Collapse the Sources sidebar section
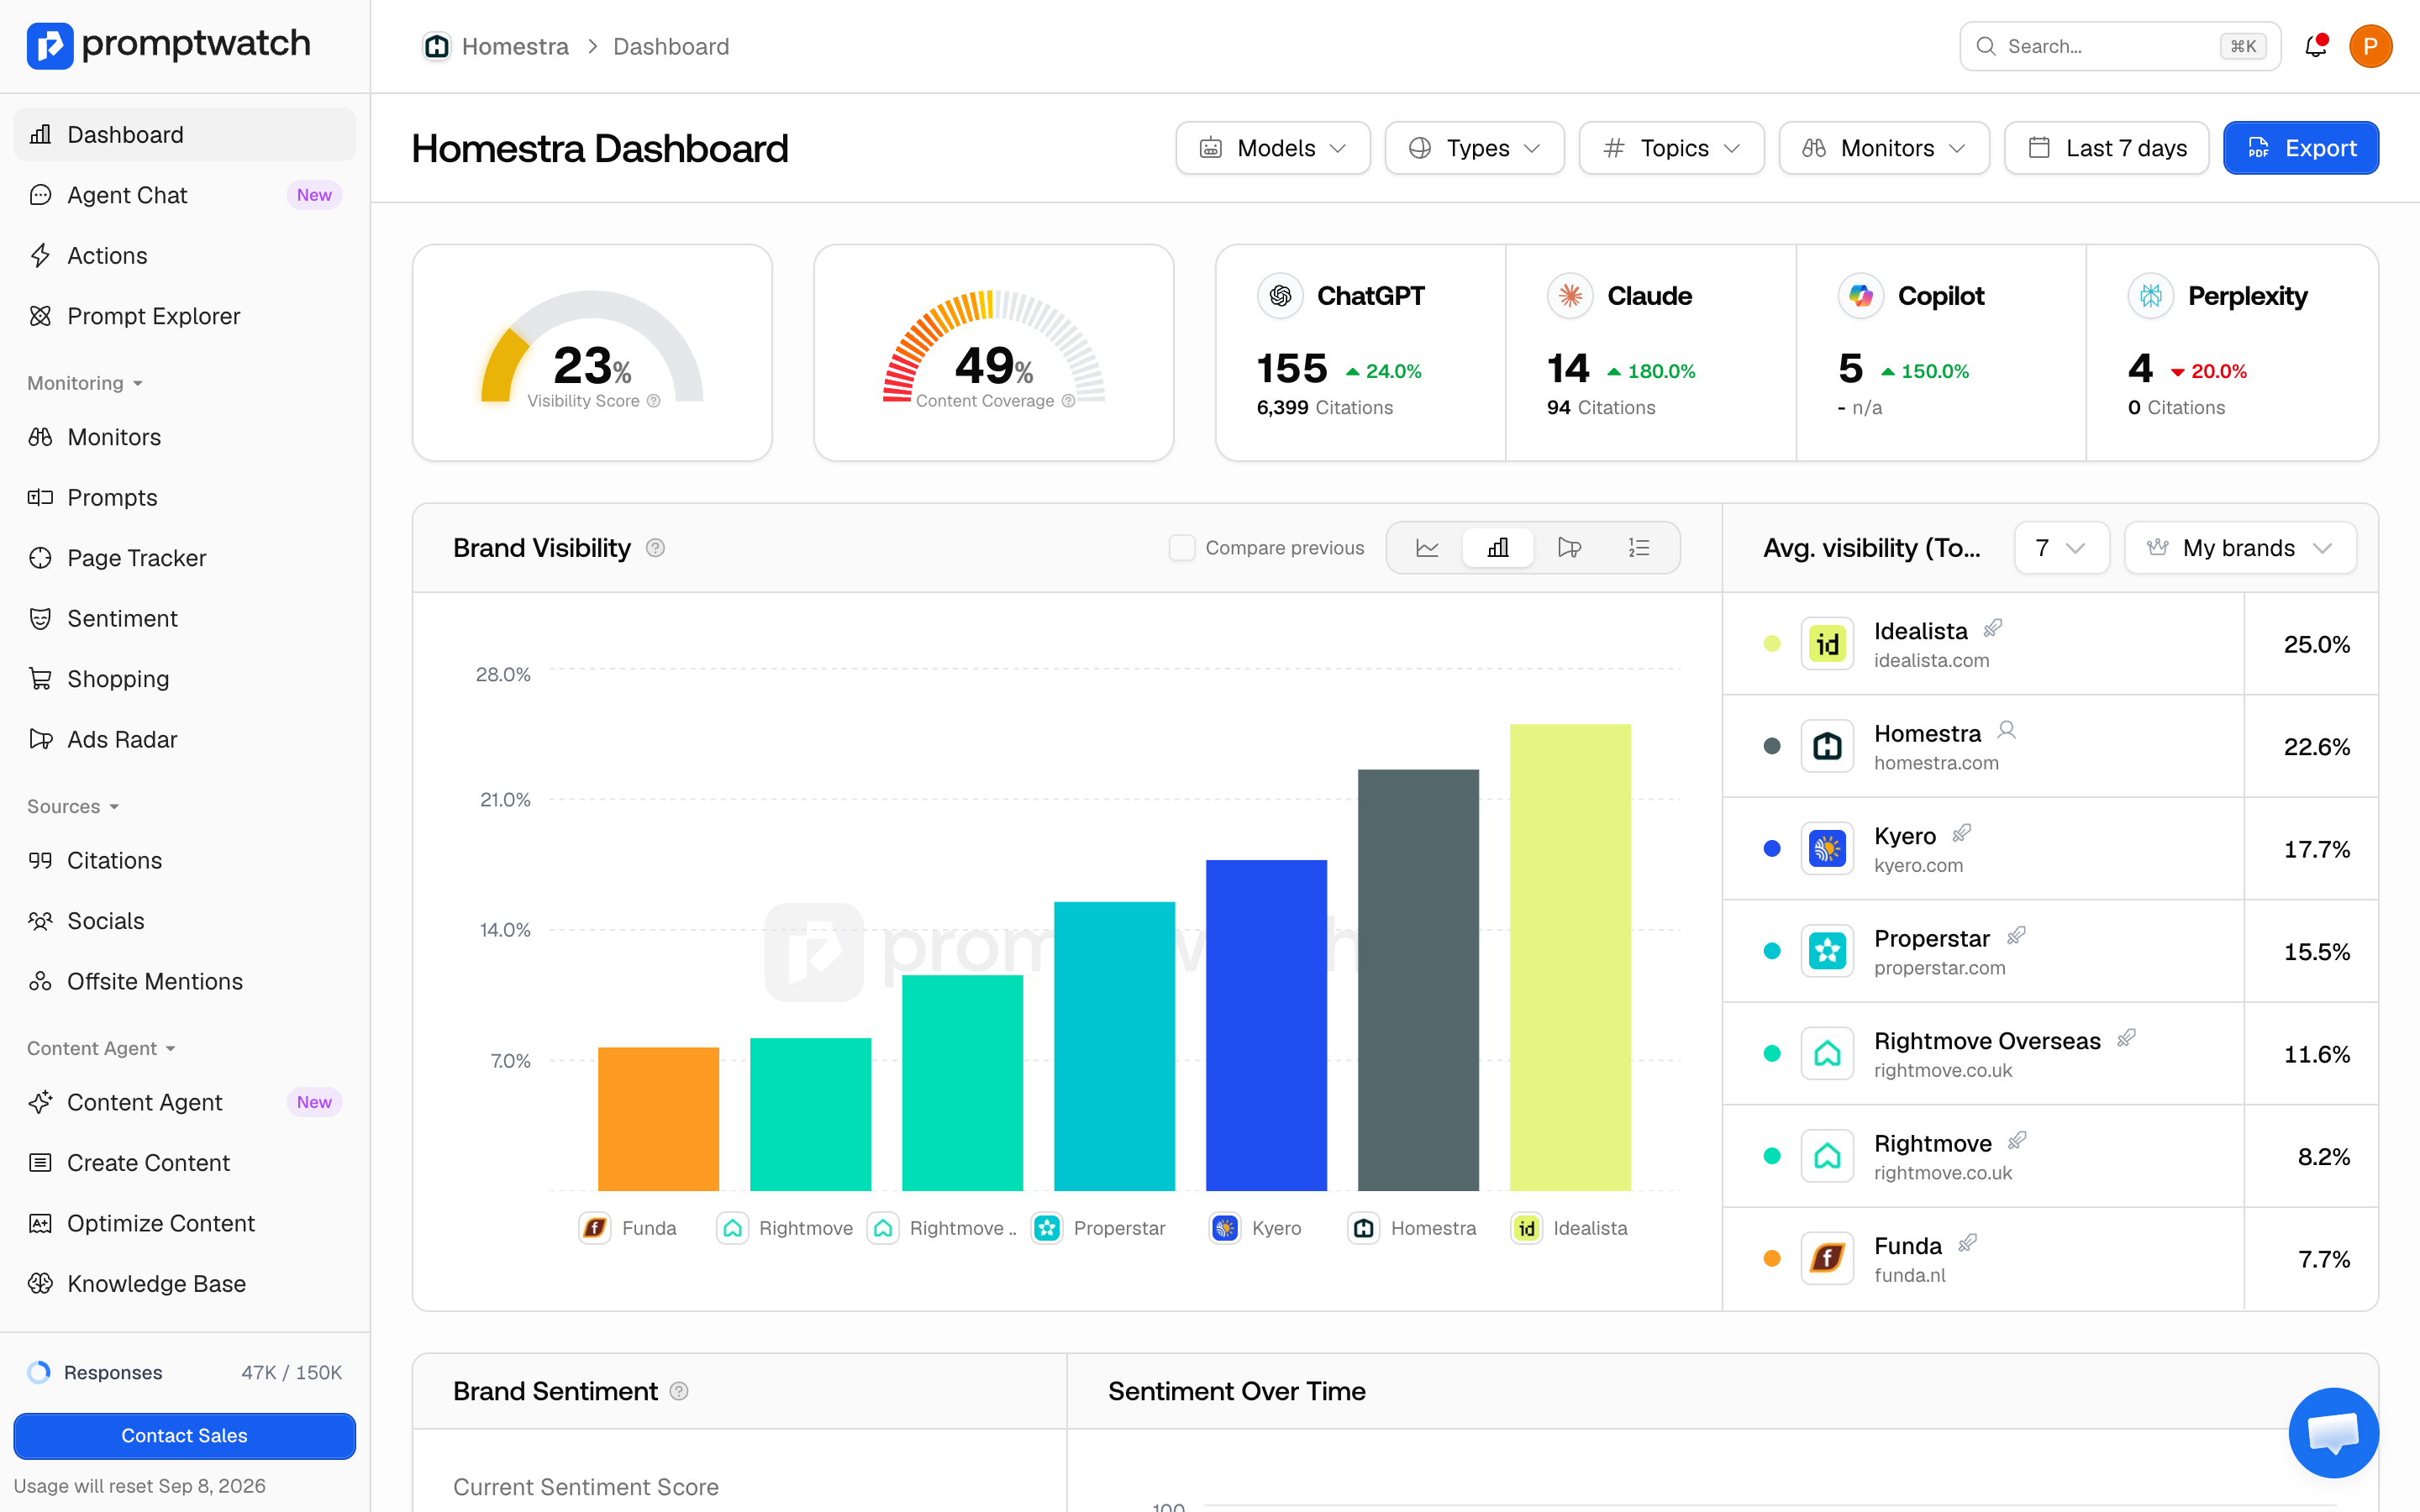This screenshot has height=1512, width=2420. coord(73,806)
